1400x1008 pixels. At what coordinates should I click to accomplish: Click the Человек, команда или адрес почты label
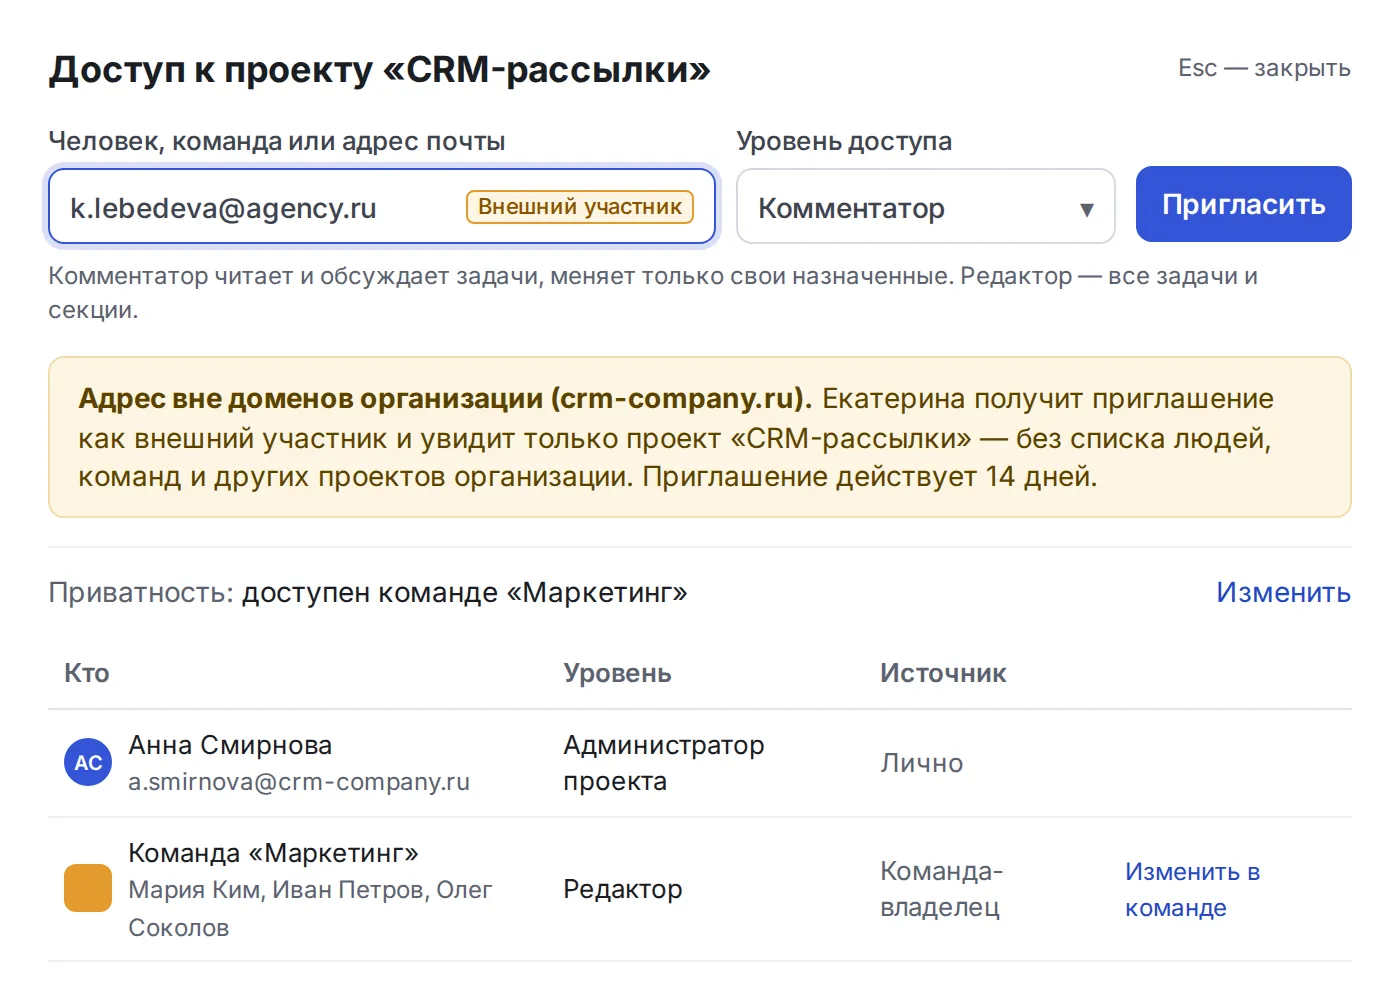[x=277, y=141]
